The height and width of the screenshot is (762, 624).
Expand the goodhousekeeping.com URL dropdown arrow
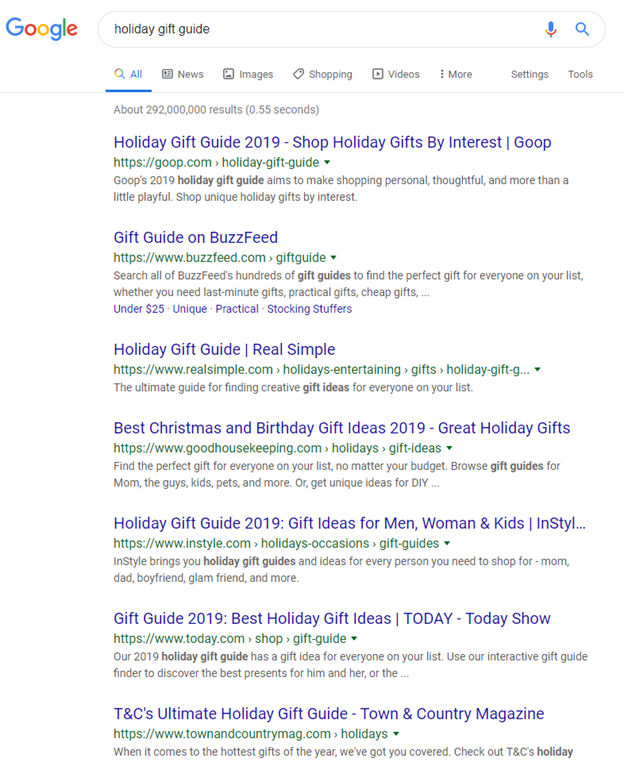[x=449, y=448]
